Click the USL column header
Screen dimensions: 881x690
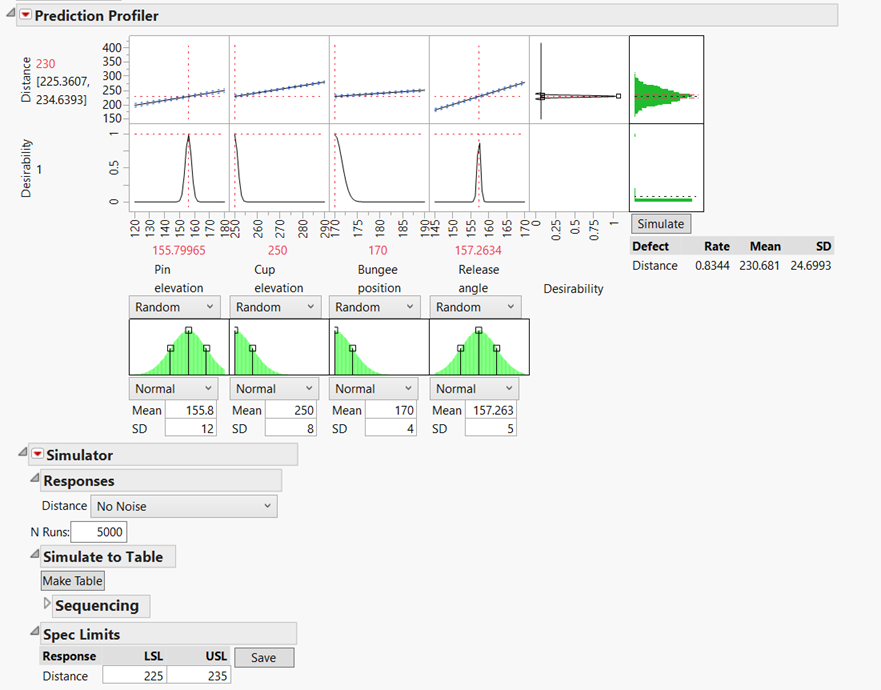[x=216, y=656]
